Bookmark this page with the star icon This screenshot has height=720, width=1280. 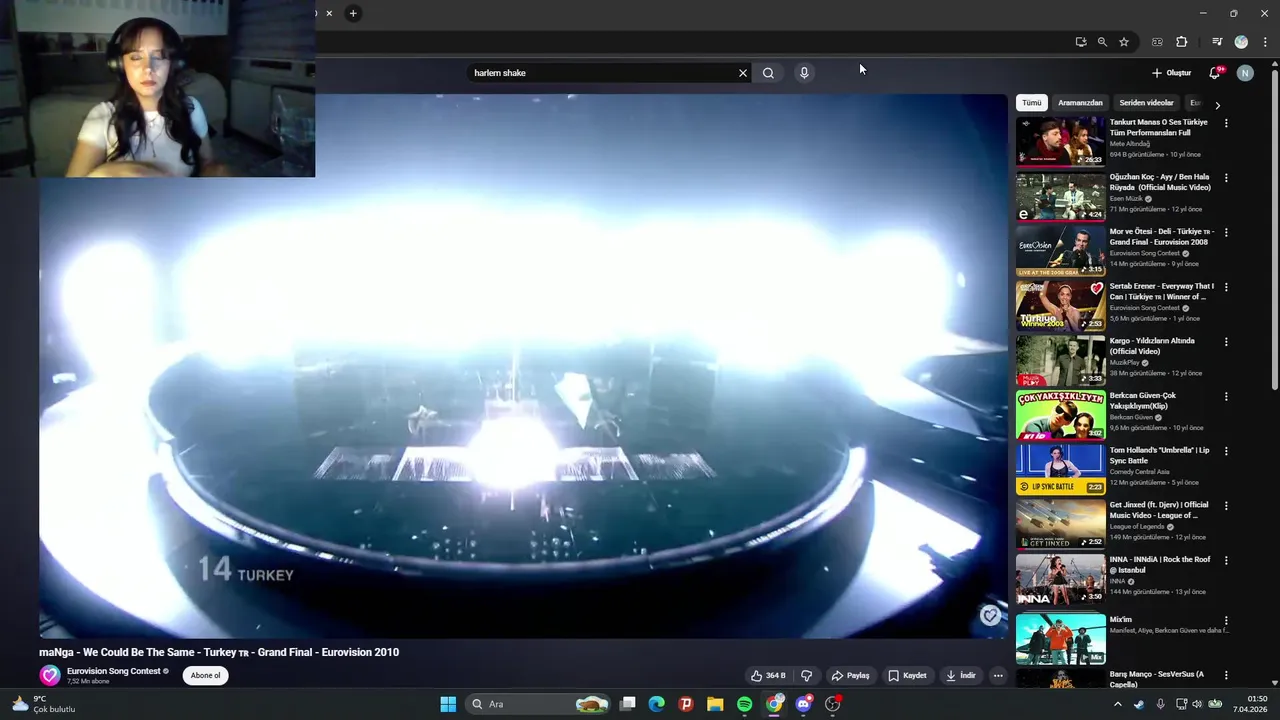(x=1124, y=42)
